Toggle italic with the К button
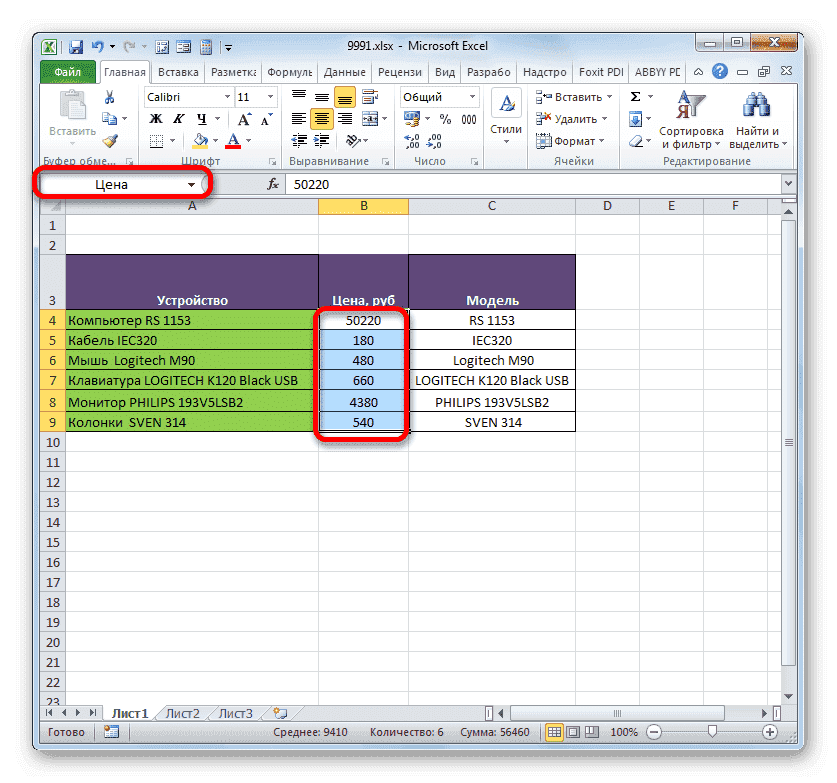837x783 pixels. [x=178, y=119]
